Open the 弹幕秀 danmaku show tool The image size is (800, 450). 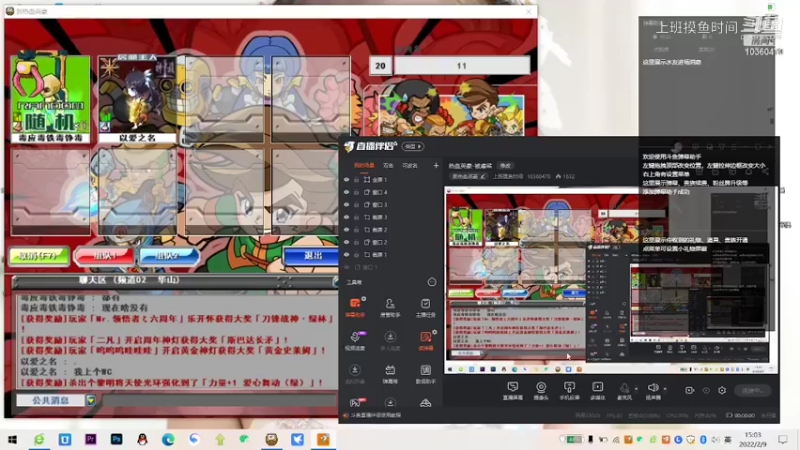point(390,373)
